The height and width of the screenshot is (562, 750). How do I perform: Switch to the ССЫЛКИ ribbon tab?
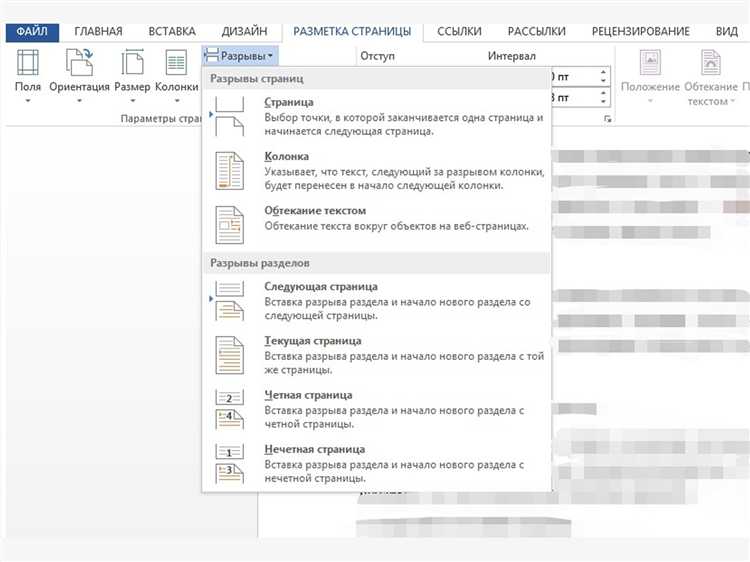459,32
